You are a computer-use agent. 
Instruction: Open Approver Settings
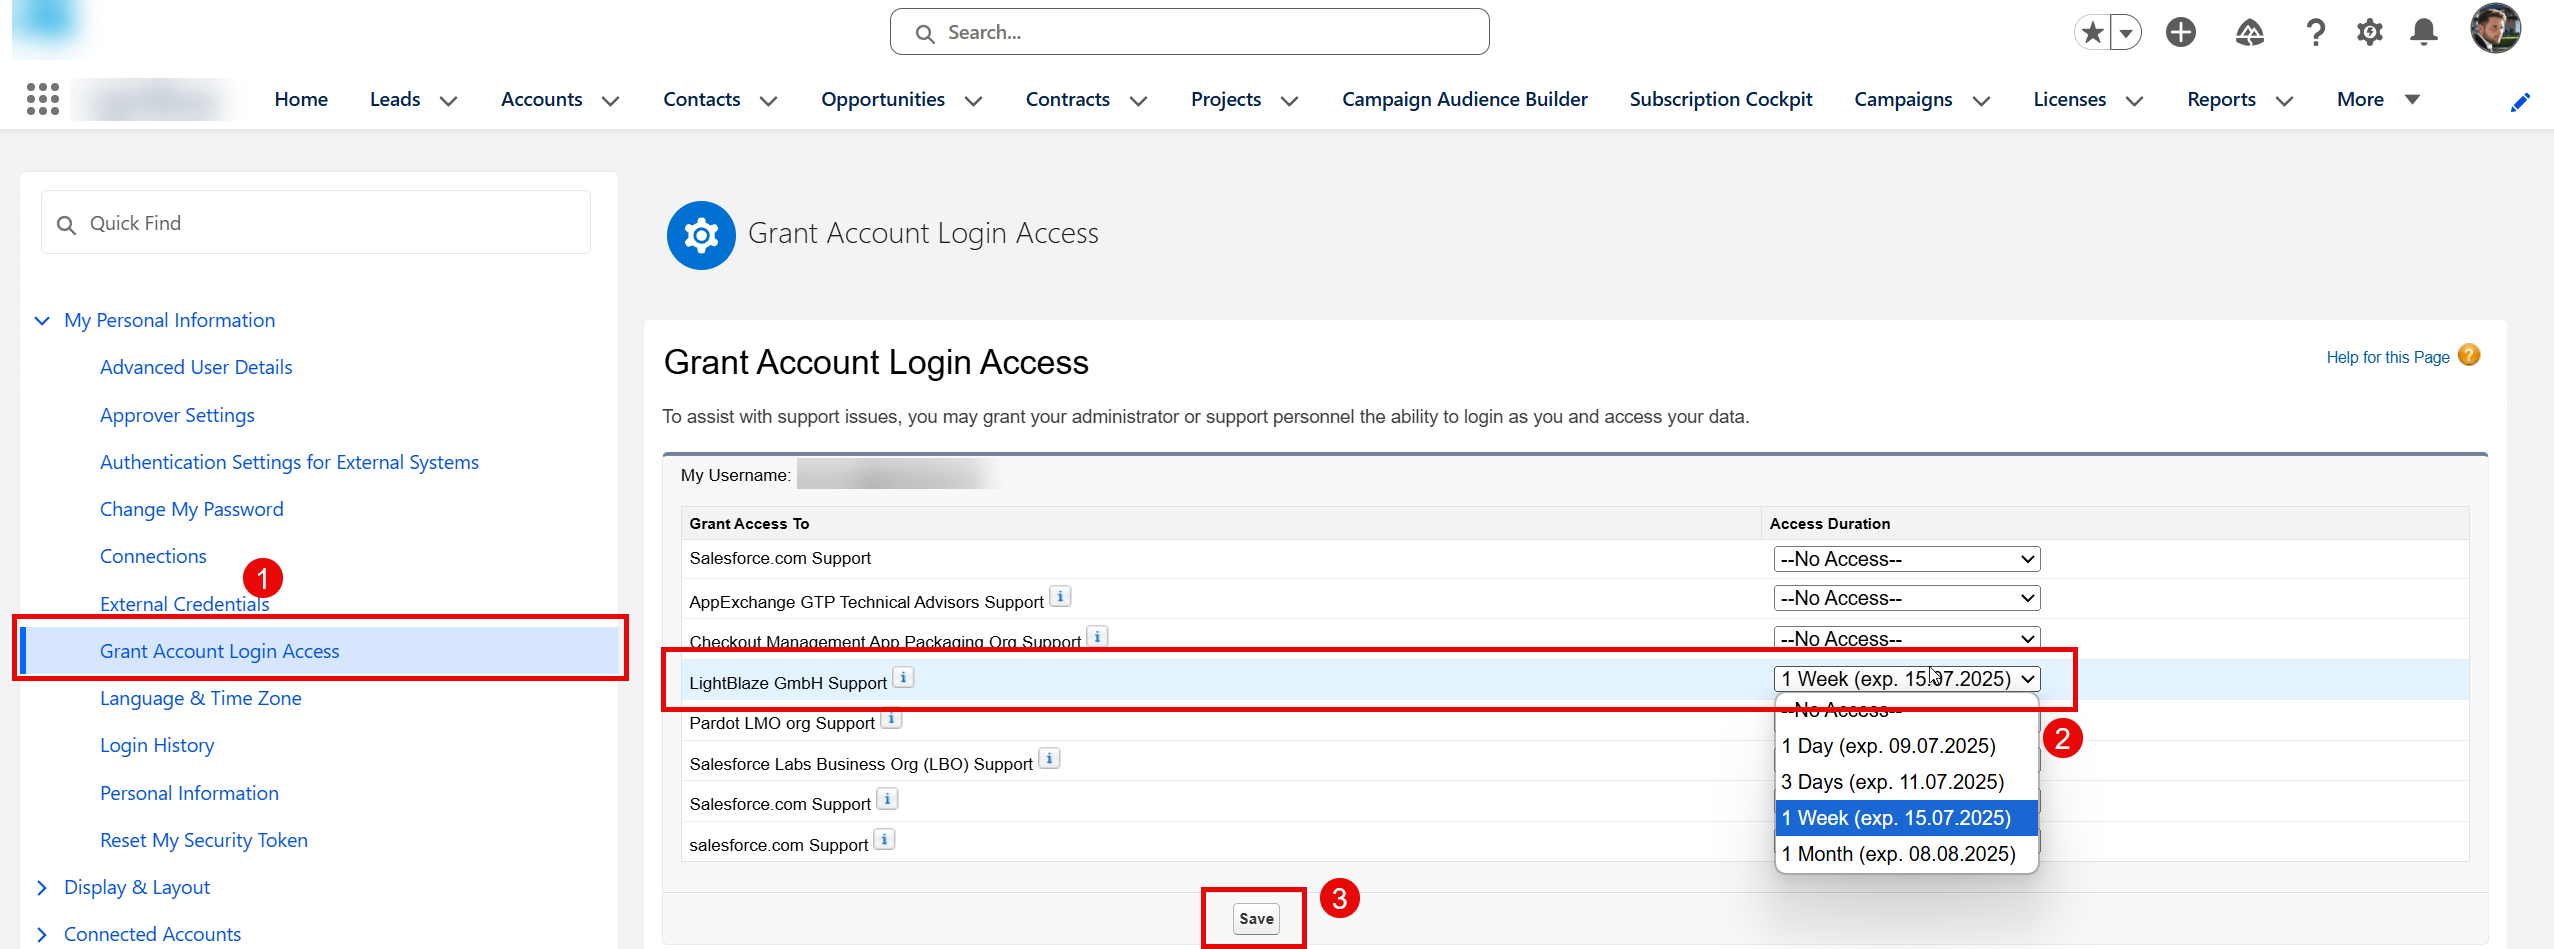point(177,415)
